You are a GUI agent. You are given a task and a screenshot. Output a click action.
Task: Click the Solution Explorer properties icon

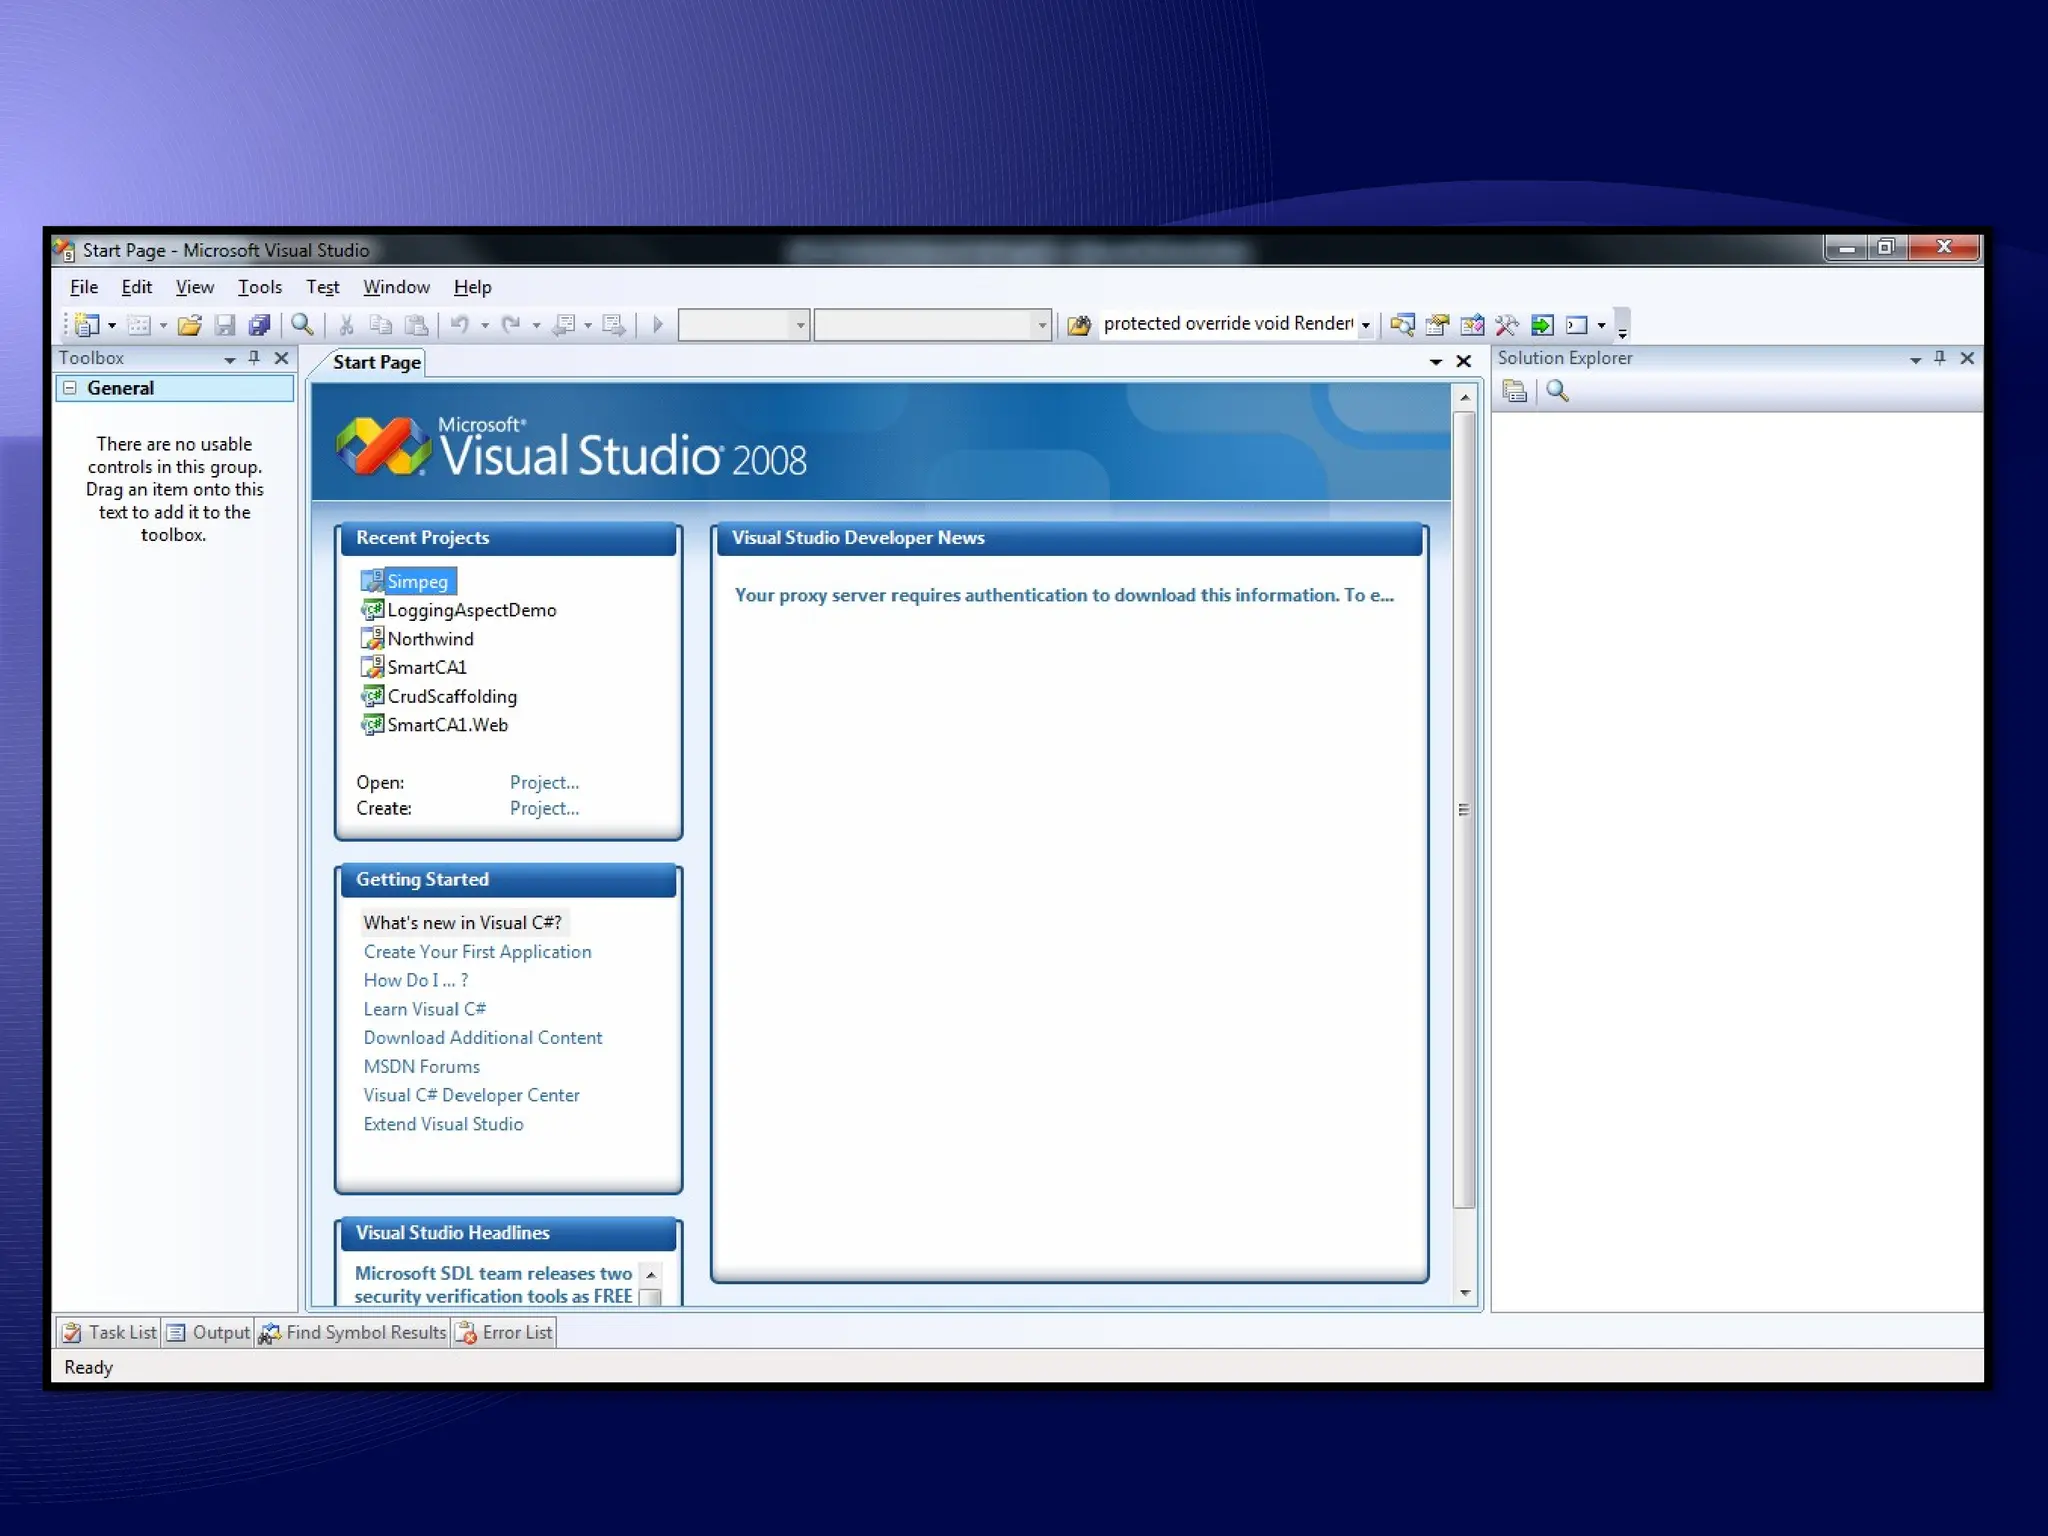pos(1514,392)
